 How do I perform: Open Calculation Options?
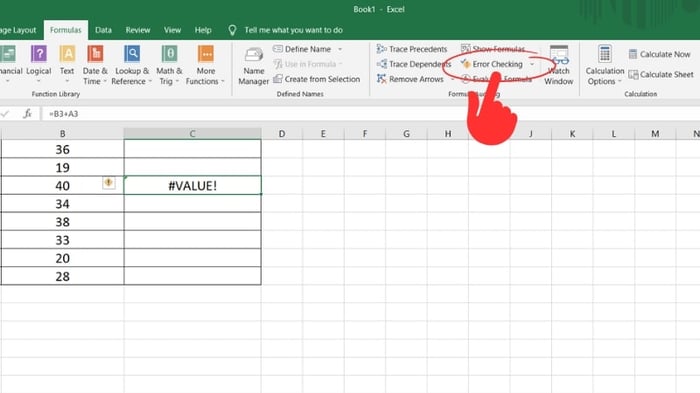pos(604,65)
